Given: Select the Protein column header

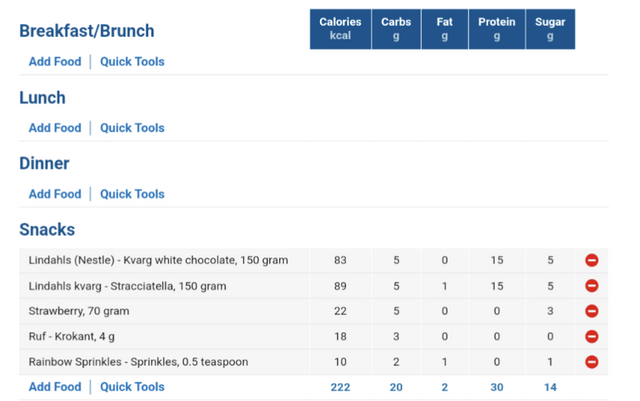Looking at the screenshot, I should pyautogui.click(x=497, y=29).
